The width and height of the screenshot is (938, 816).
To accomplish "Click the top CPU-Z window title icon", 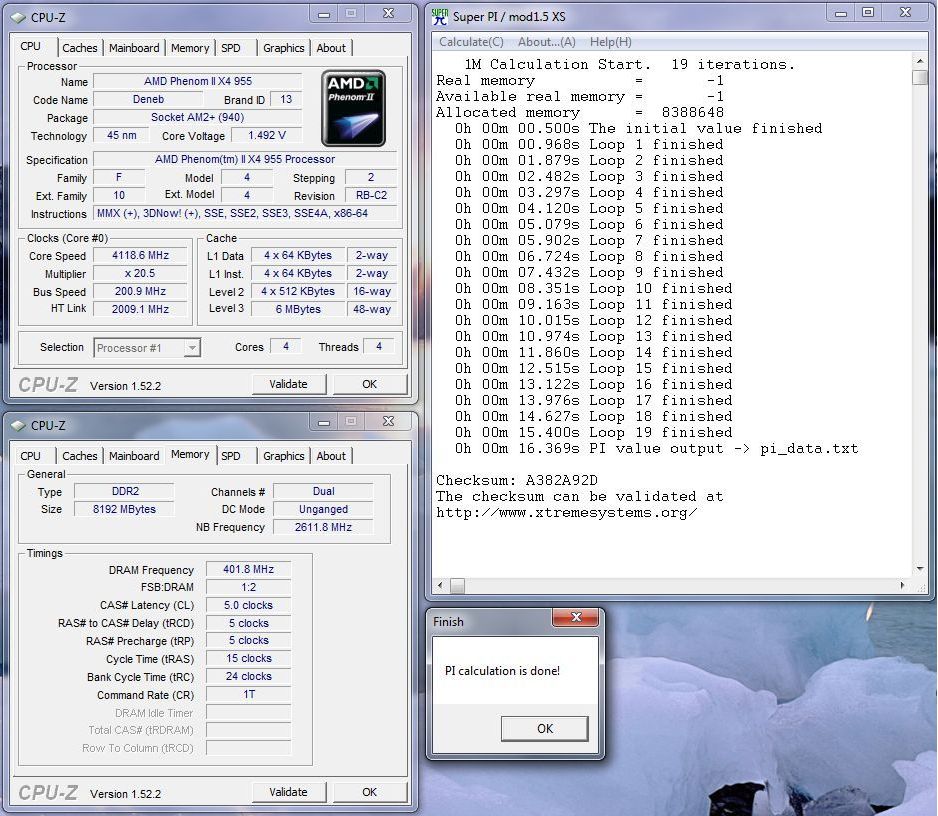I will point(19,17).
